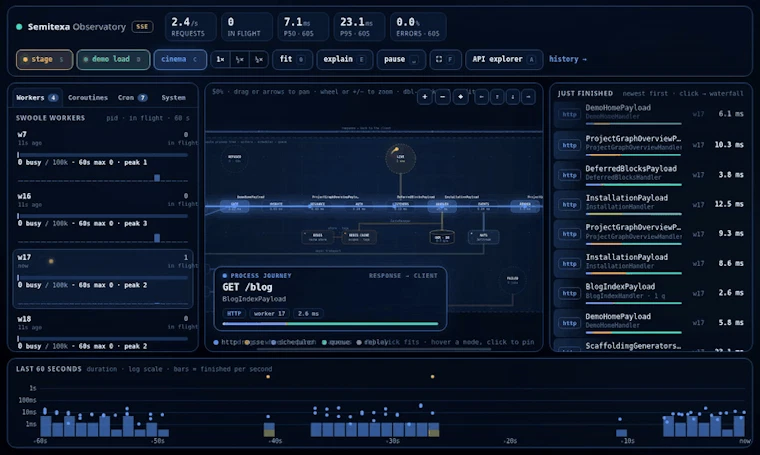
Task: Toggle the demo load switch
Action: pos(113,60)
